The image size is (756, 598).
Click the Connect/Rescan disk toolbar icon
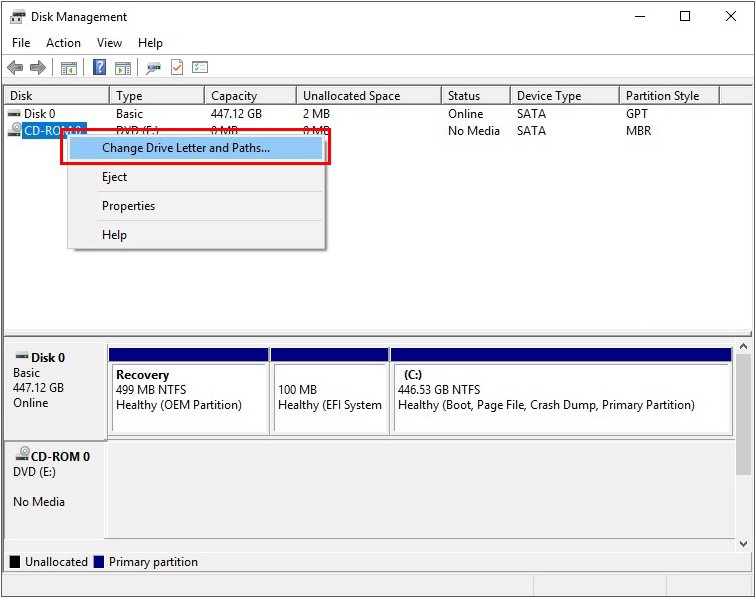point(153,68)
